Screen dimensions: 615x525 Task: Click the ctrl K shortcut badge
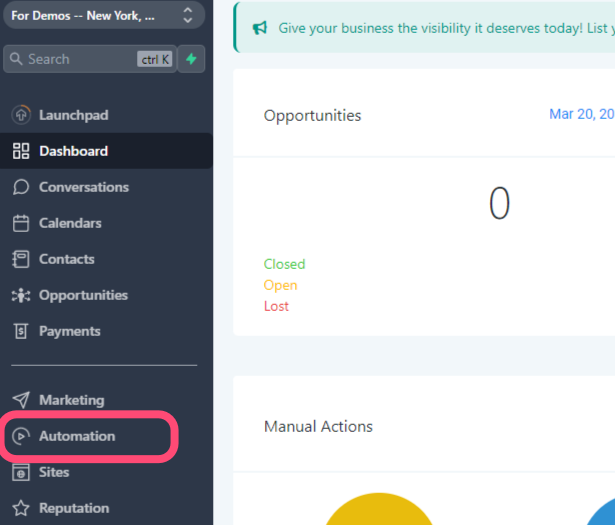point(155,59)
